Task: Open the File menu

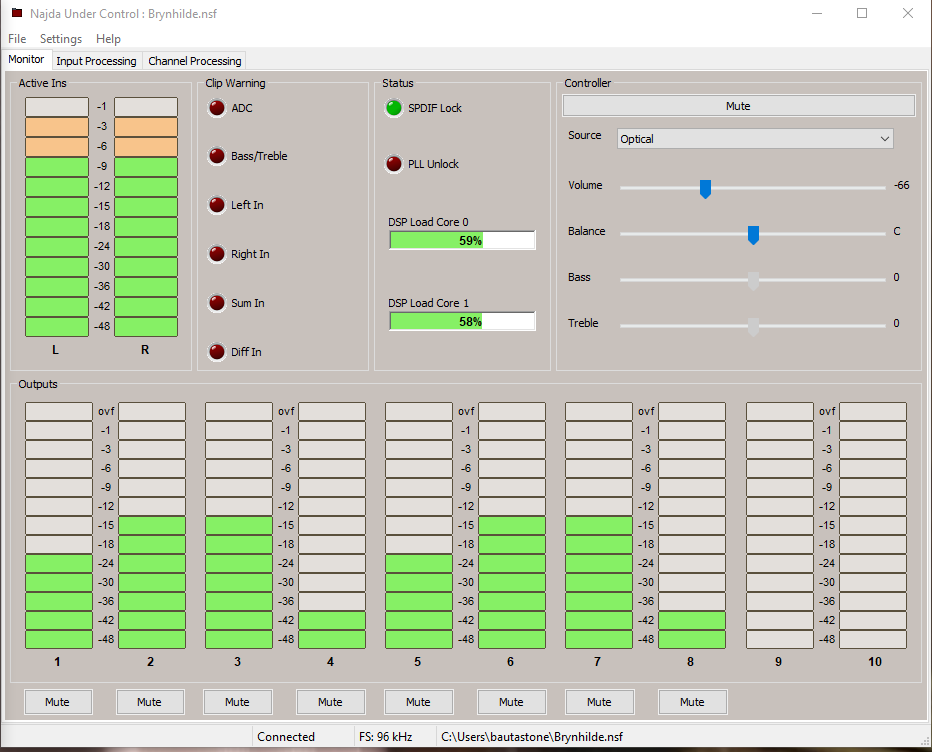Action: pos(17,39)
